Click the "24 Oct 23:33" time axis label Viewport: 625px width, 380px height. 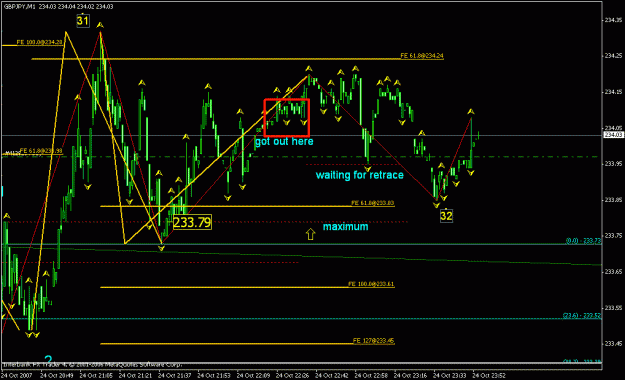pyautogui.click(x=450, y=376)
